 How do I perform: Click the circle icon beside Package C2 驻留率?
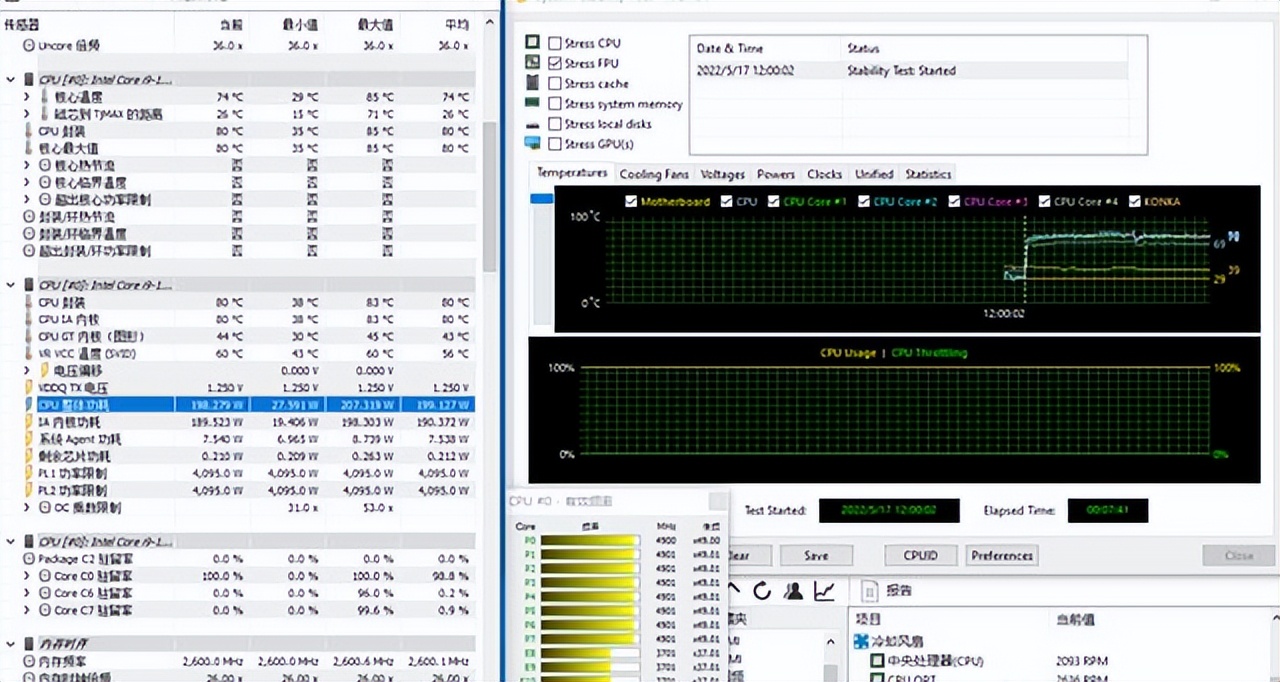(29, 559)
